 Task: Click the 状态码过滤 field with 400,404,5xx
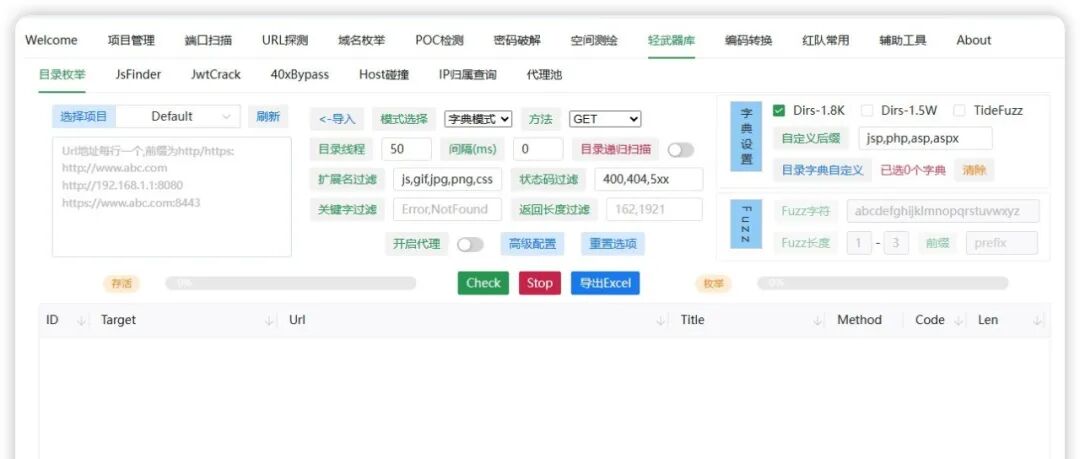[649, 180]
